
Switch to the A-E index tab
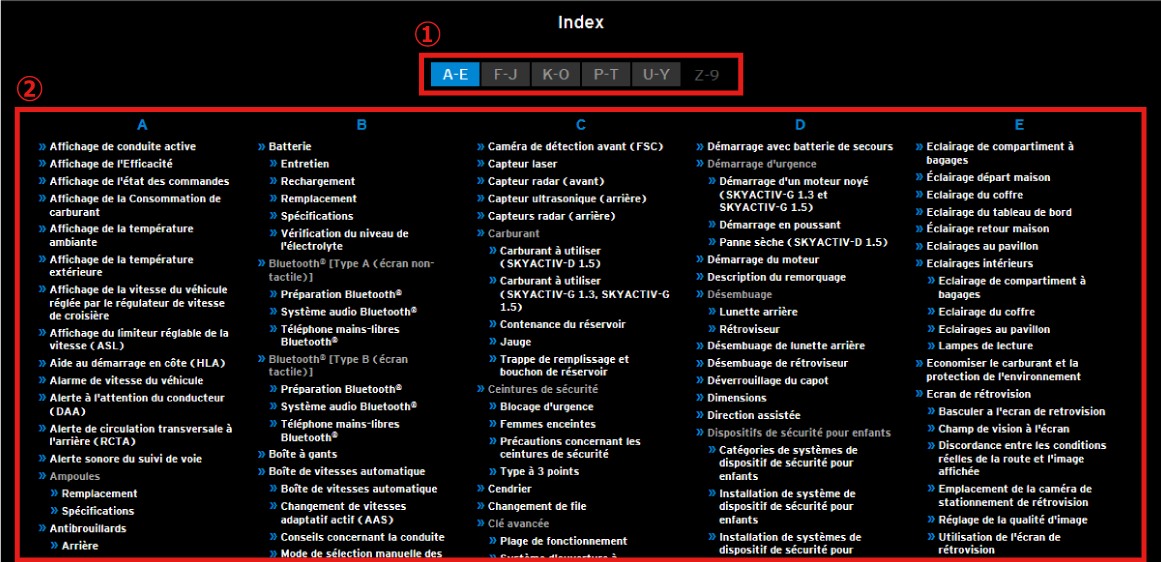click(455, 74)
